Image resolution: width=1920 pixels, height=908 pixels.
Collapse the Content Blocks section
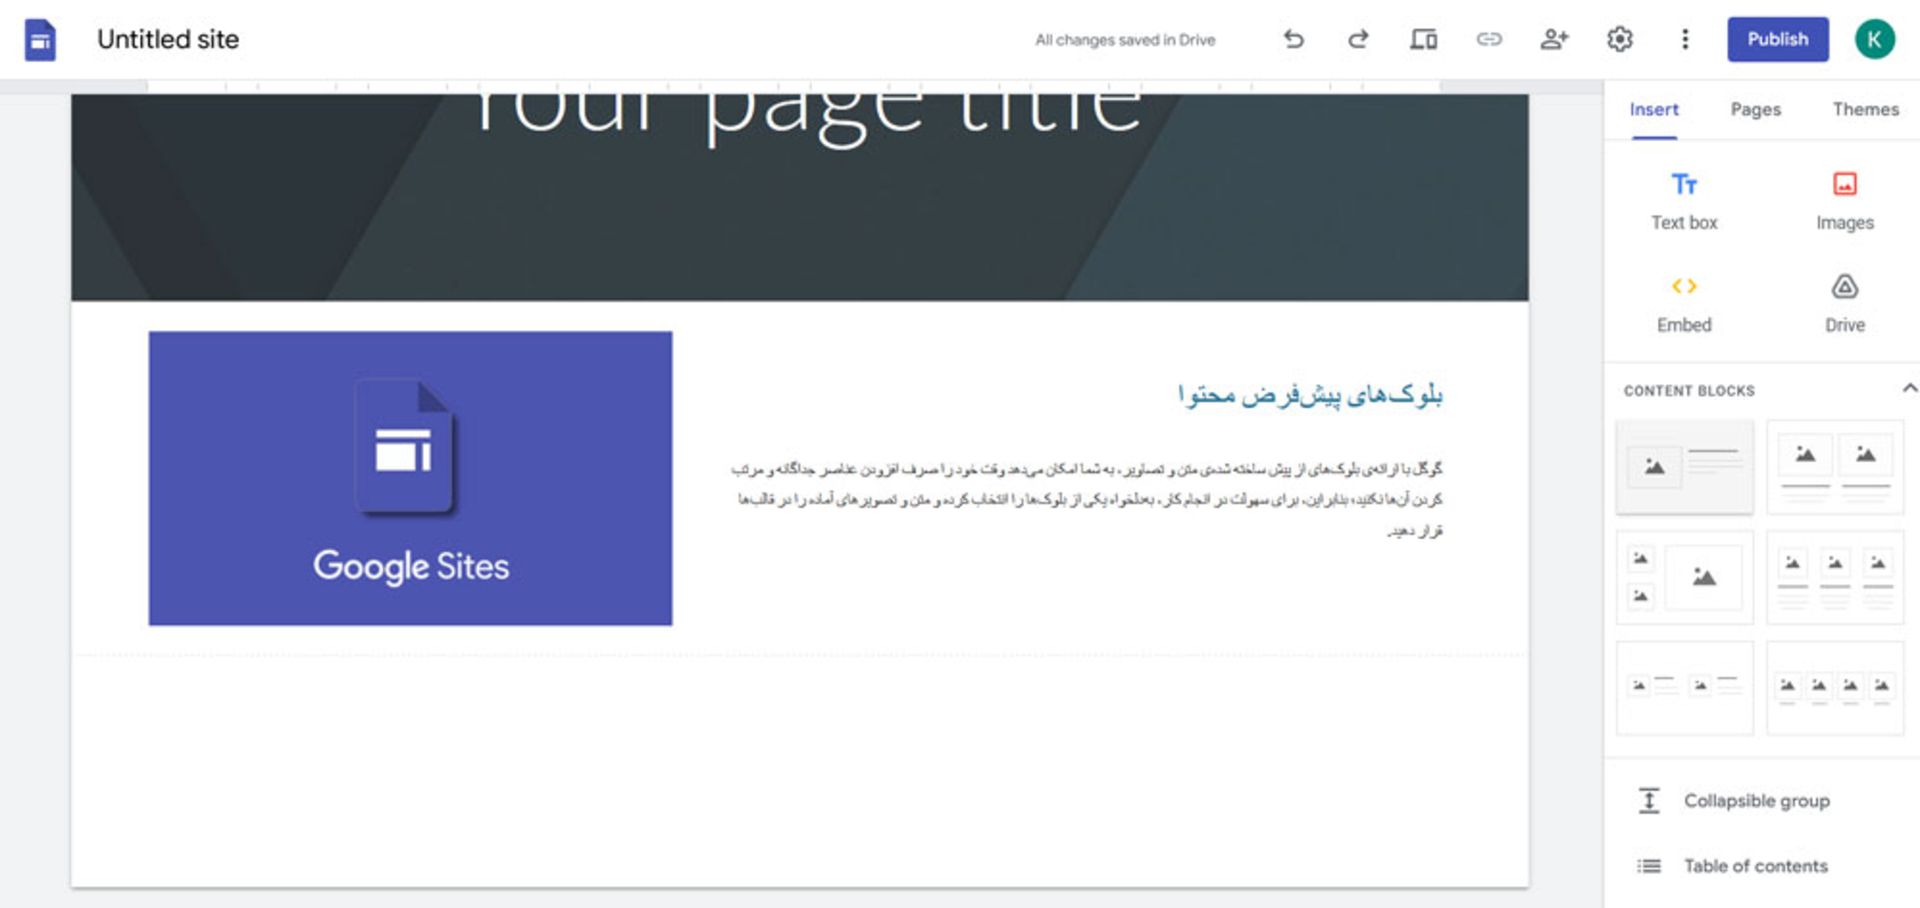coord(1909,388)
